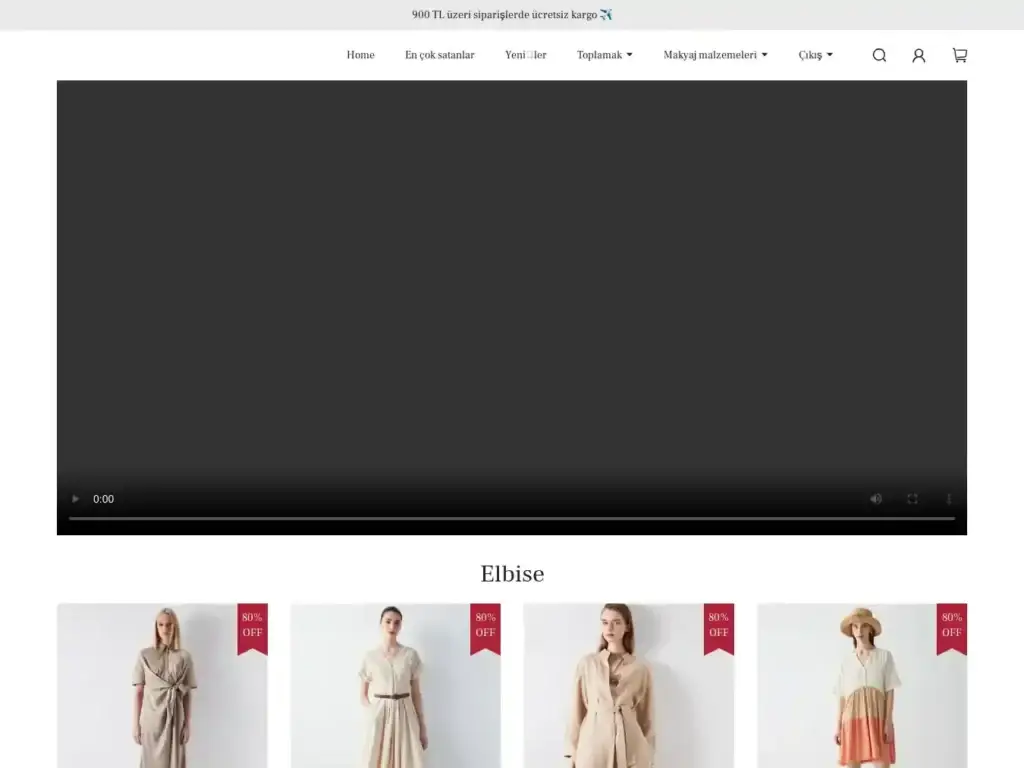Click the Yeniler navigation link
The height and width of the screenshot is (768, 1024).
[x=525, y=55]
